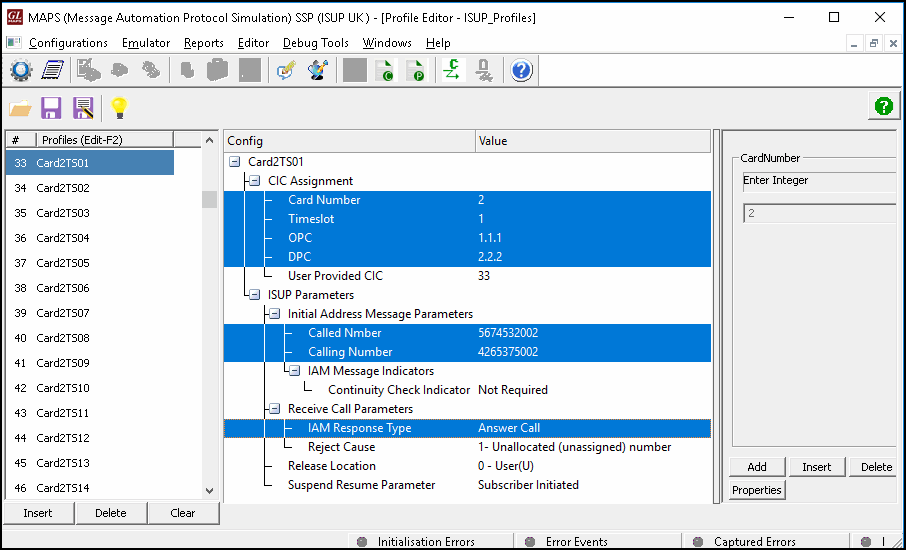The width and height of the screenshot is (906, 550).
Task: Select profile Card2TS09
Action: point(62,363)
